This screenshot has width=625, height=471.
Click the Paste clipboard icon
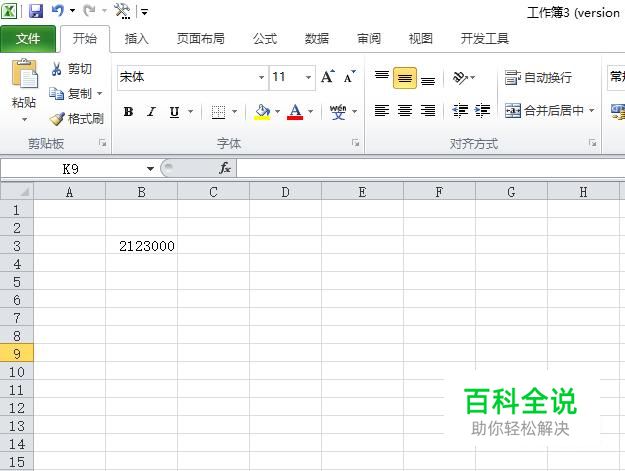pyautogui.click(x=24, y=74)
